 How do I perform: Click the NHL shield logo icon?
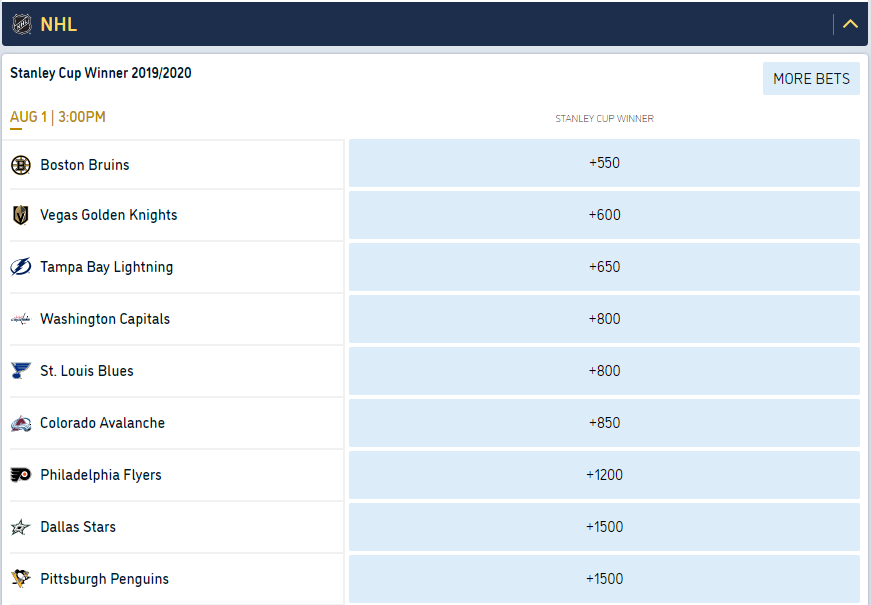(x=22, y=24)
